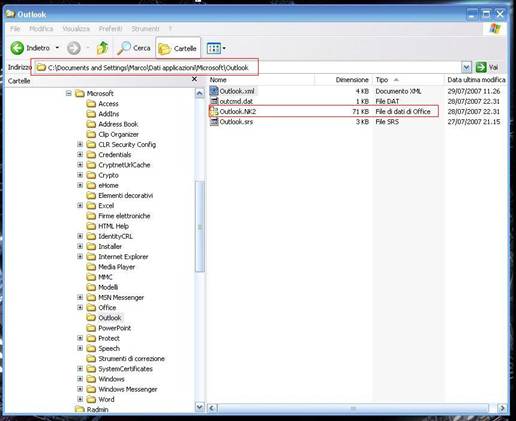
Task: Open the Indietro history dropdown arrow
Action: [57, 48]
